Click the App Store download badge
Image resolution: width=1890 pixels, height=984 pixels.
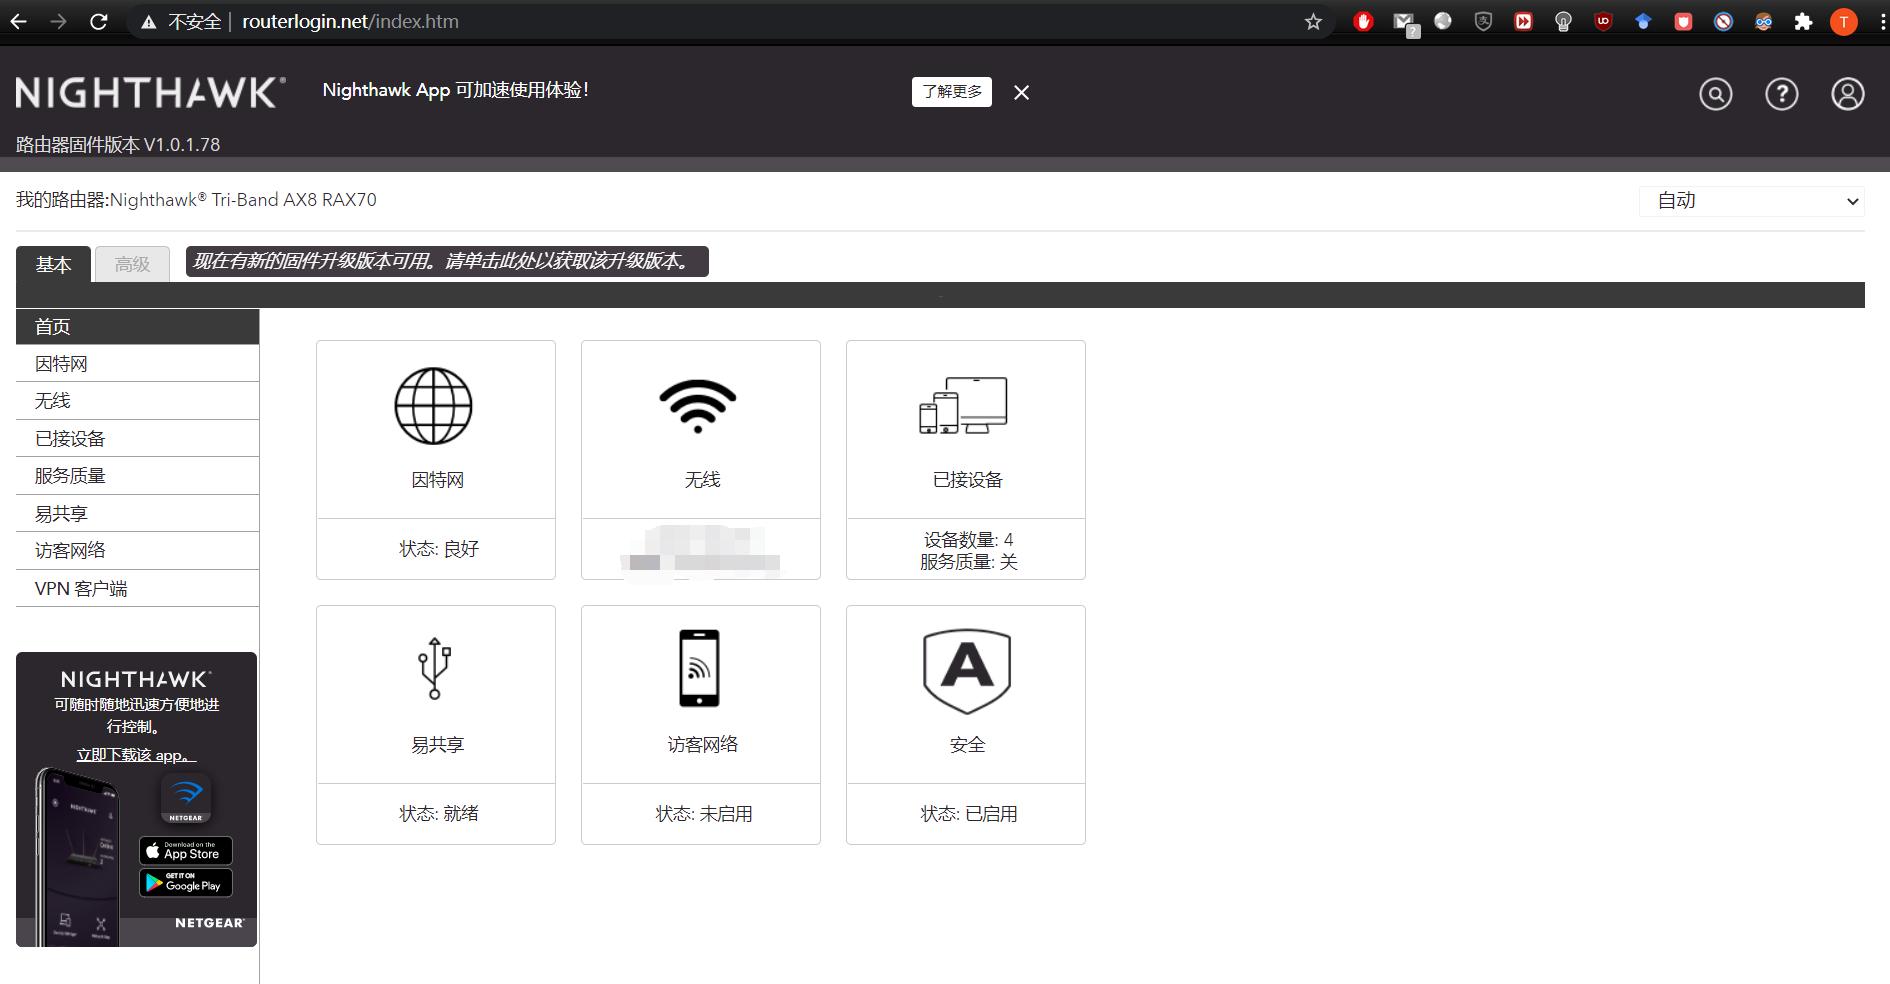pos(185,850)
